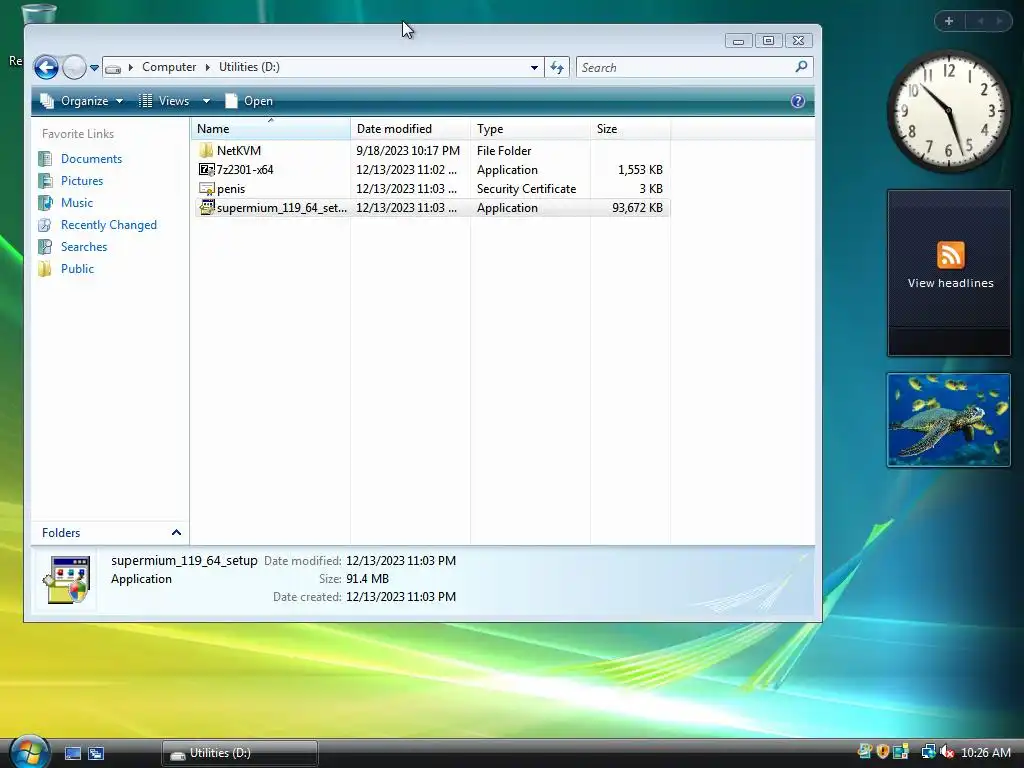Click Switch between windows quick launch icon

point(96,754)
